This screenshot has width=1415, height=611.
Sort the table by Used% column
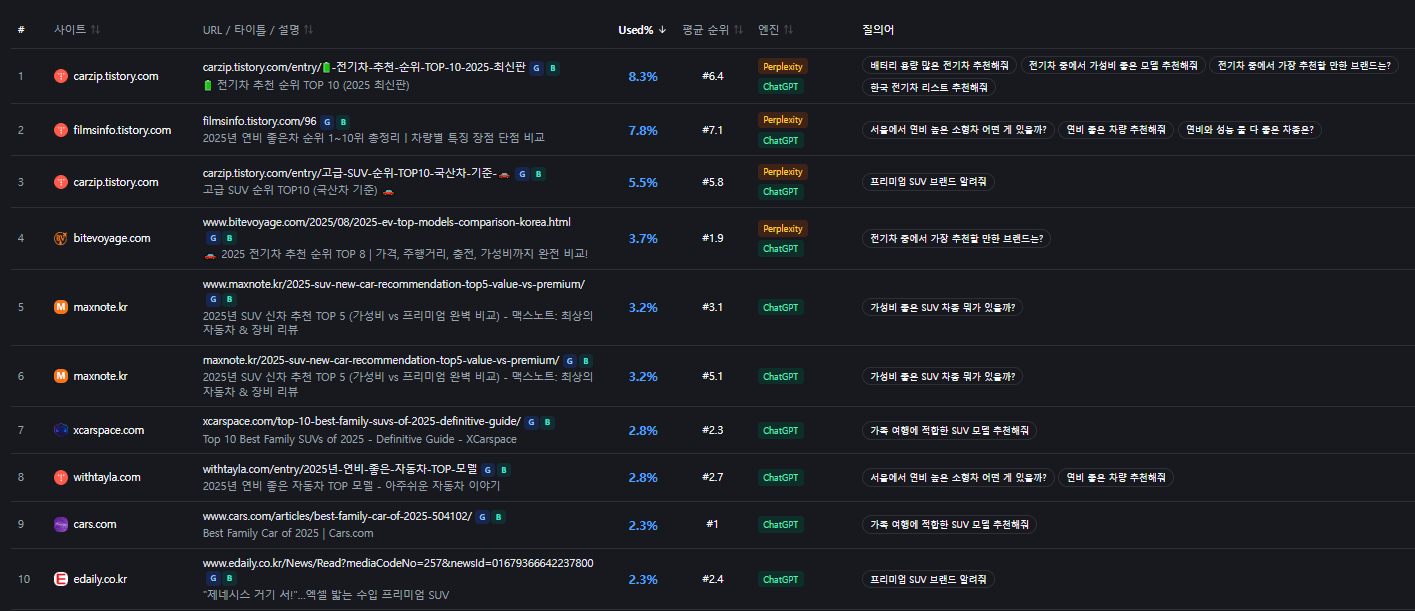[643, 29]
